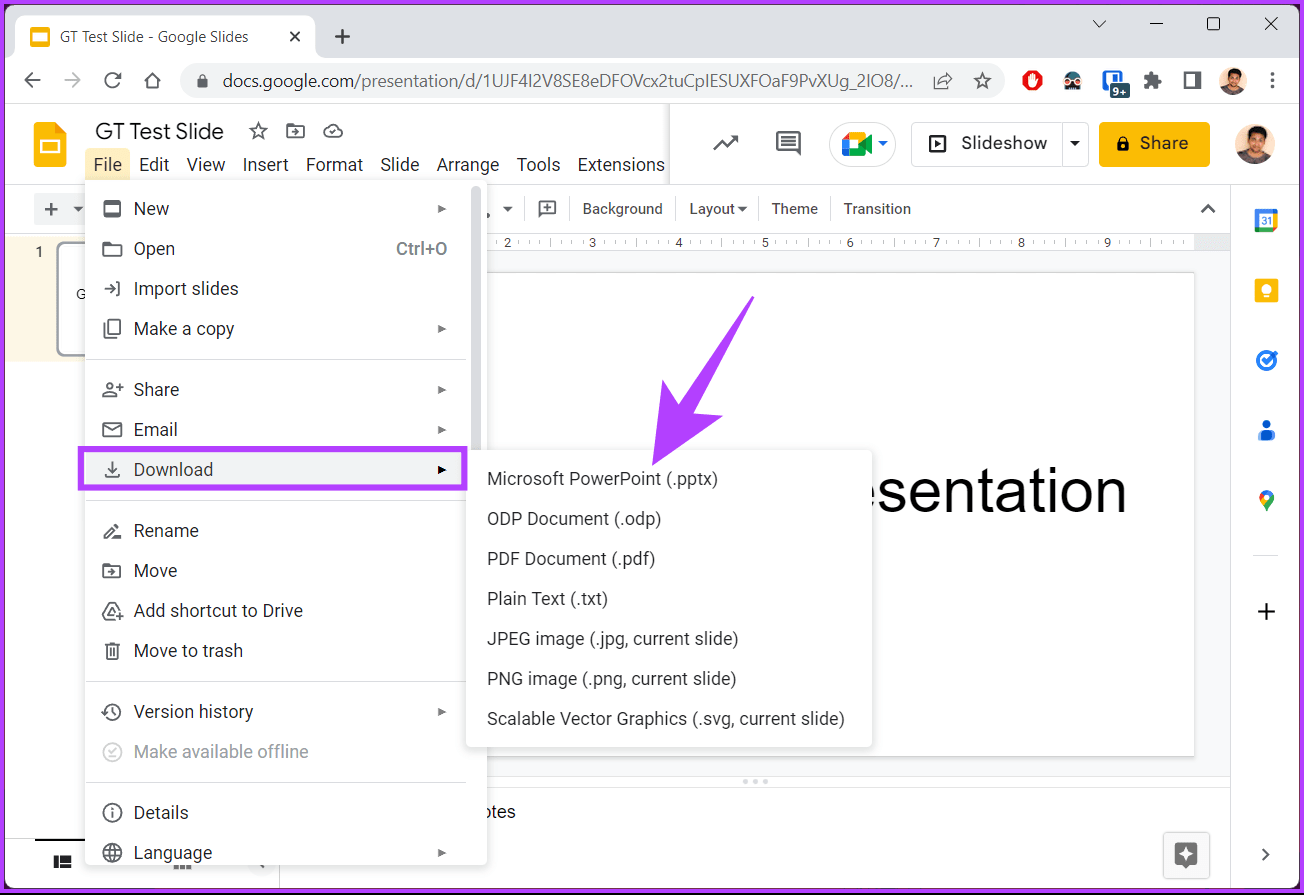
Task: Select PDF Document (.pdf) download option
Action: click(x=570, y=558)
